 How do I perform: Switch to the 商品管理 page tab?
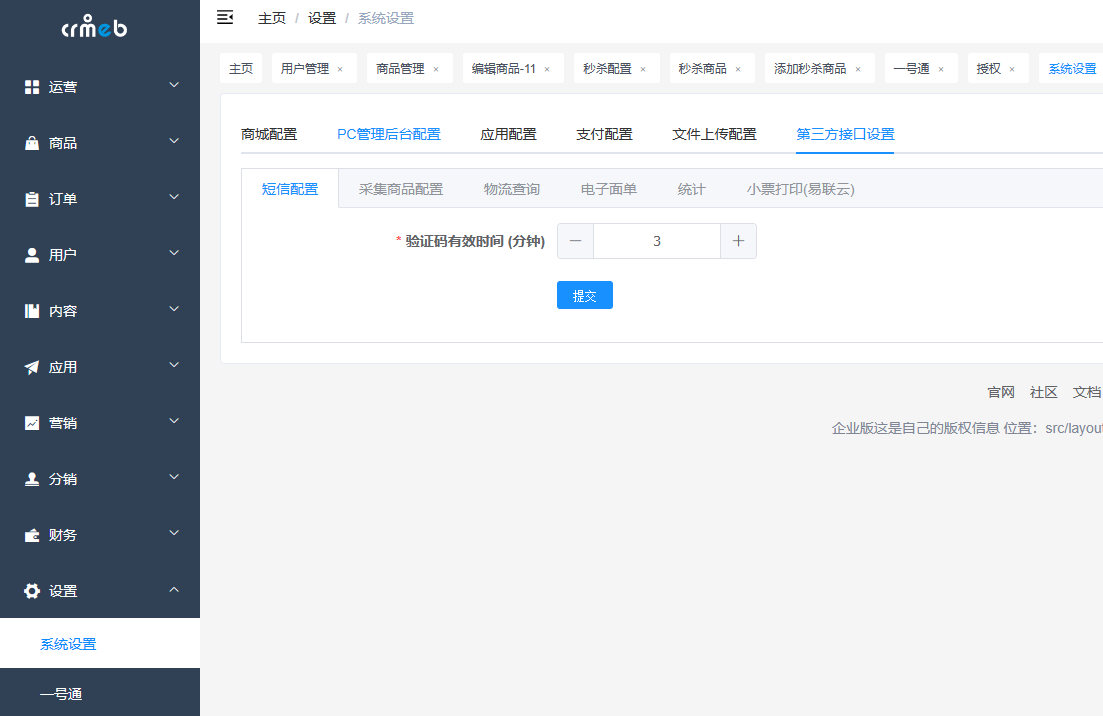click(x=409, y=68)
